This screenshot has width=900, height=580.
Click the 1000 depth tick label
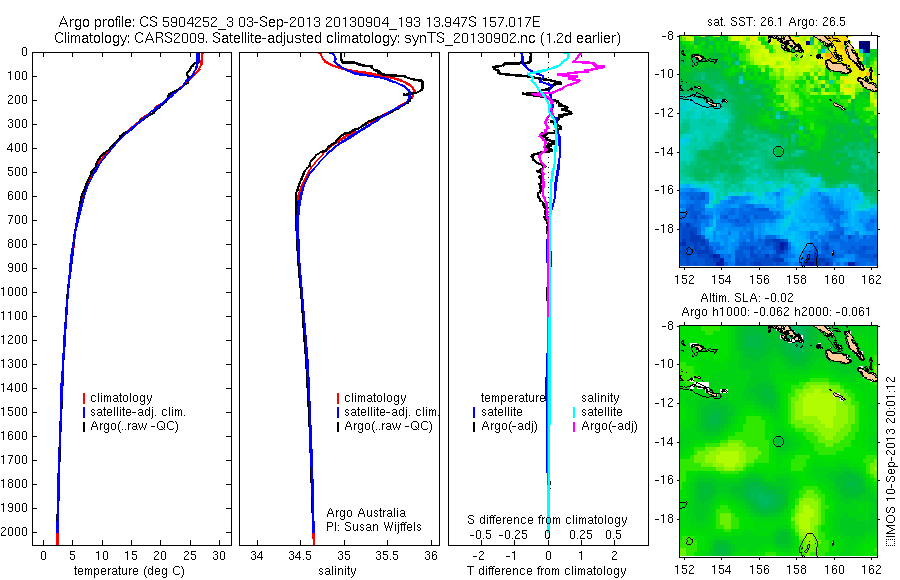(x=15, y=292)
